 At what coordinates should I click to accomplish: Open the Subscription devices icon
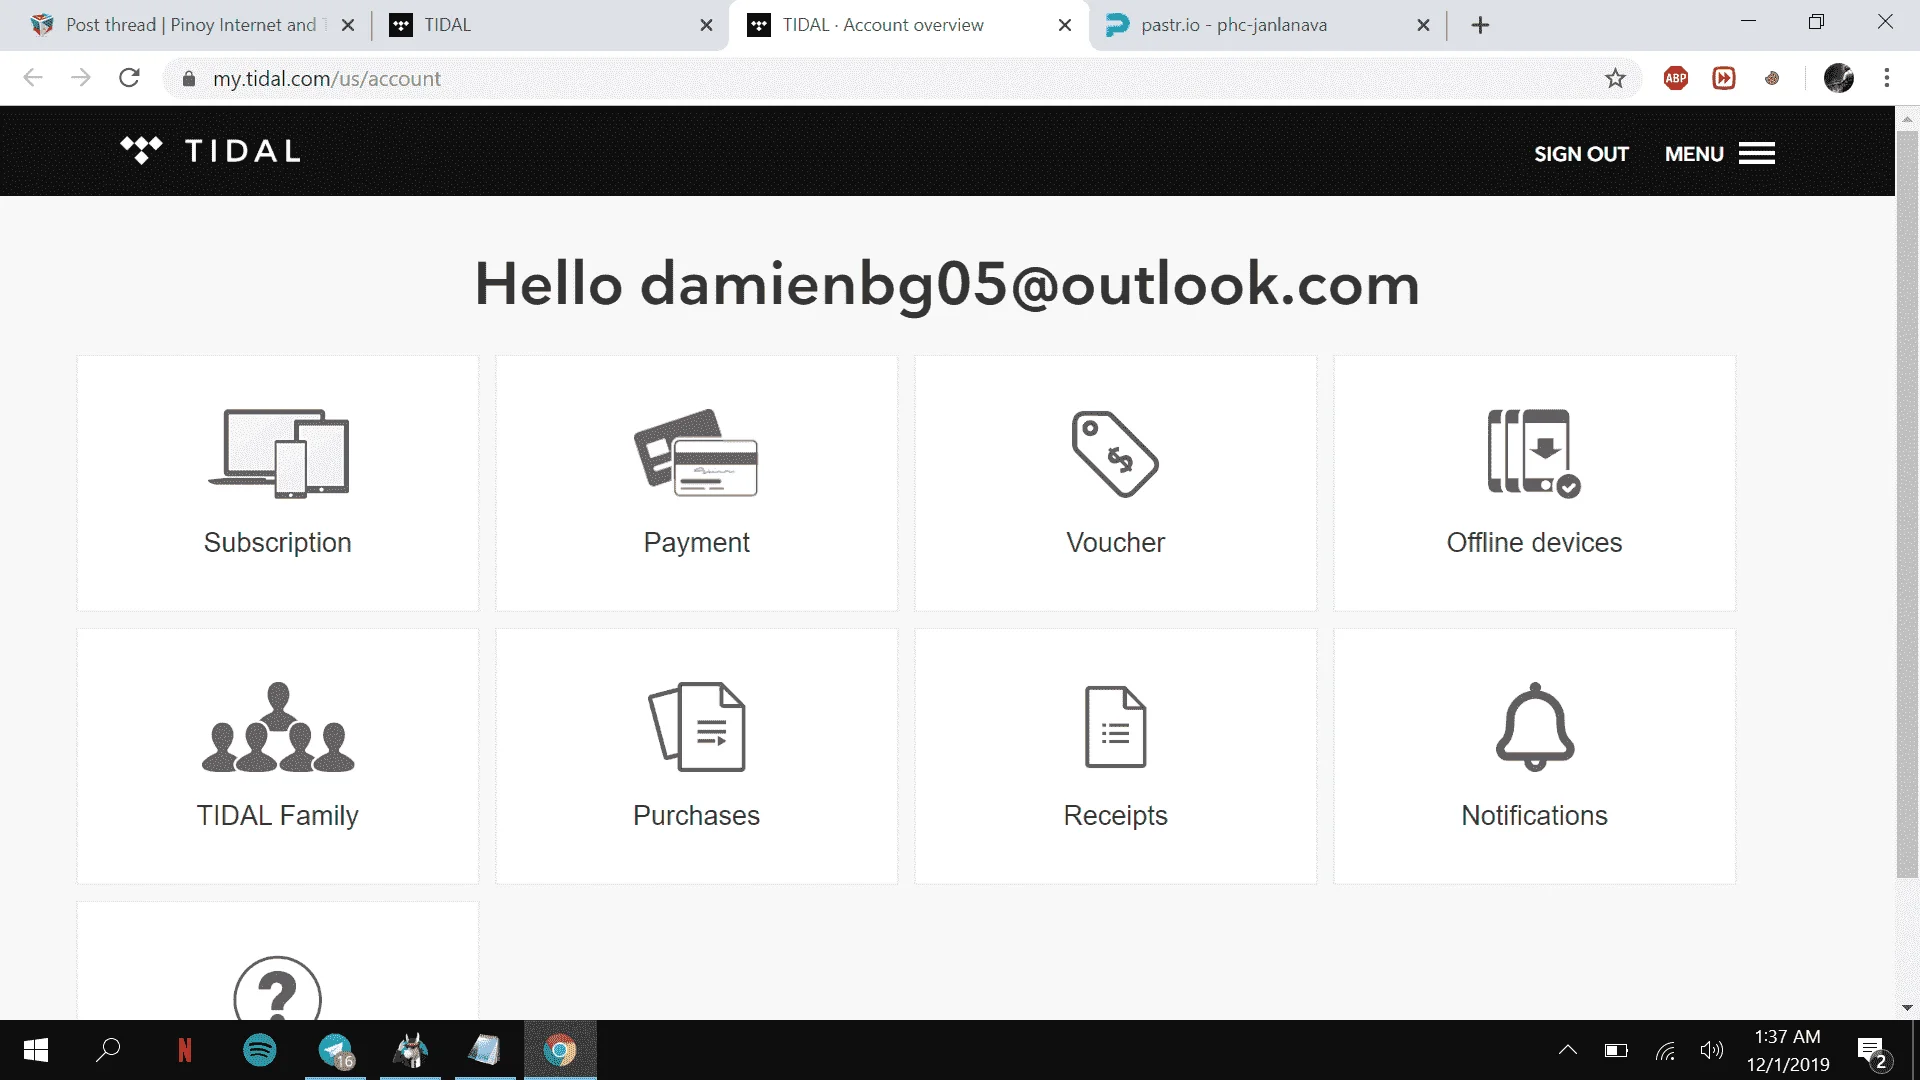(278, 453)
